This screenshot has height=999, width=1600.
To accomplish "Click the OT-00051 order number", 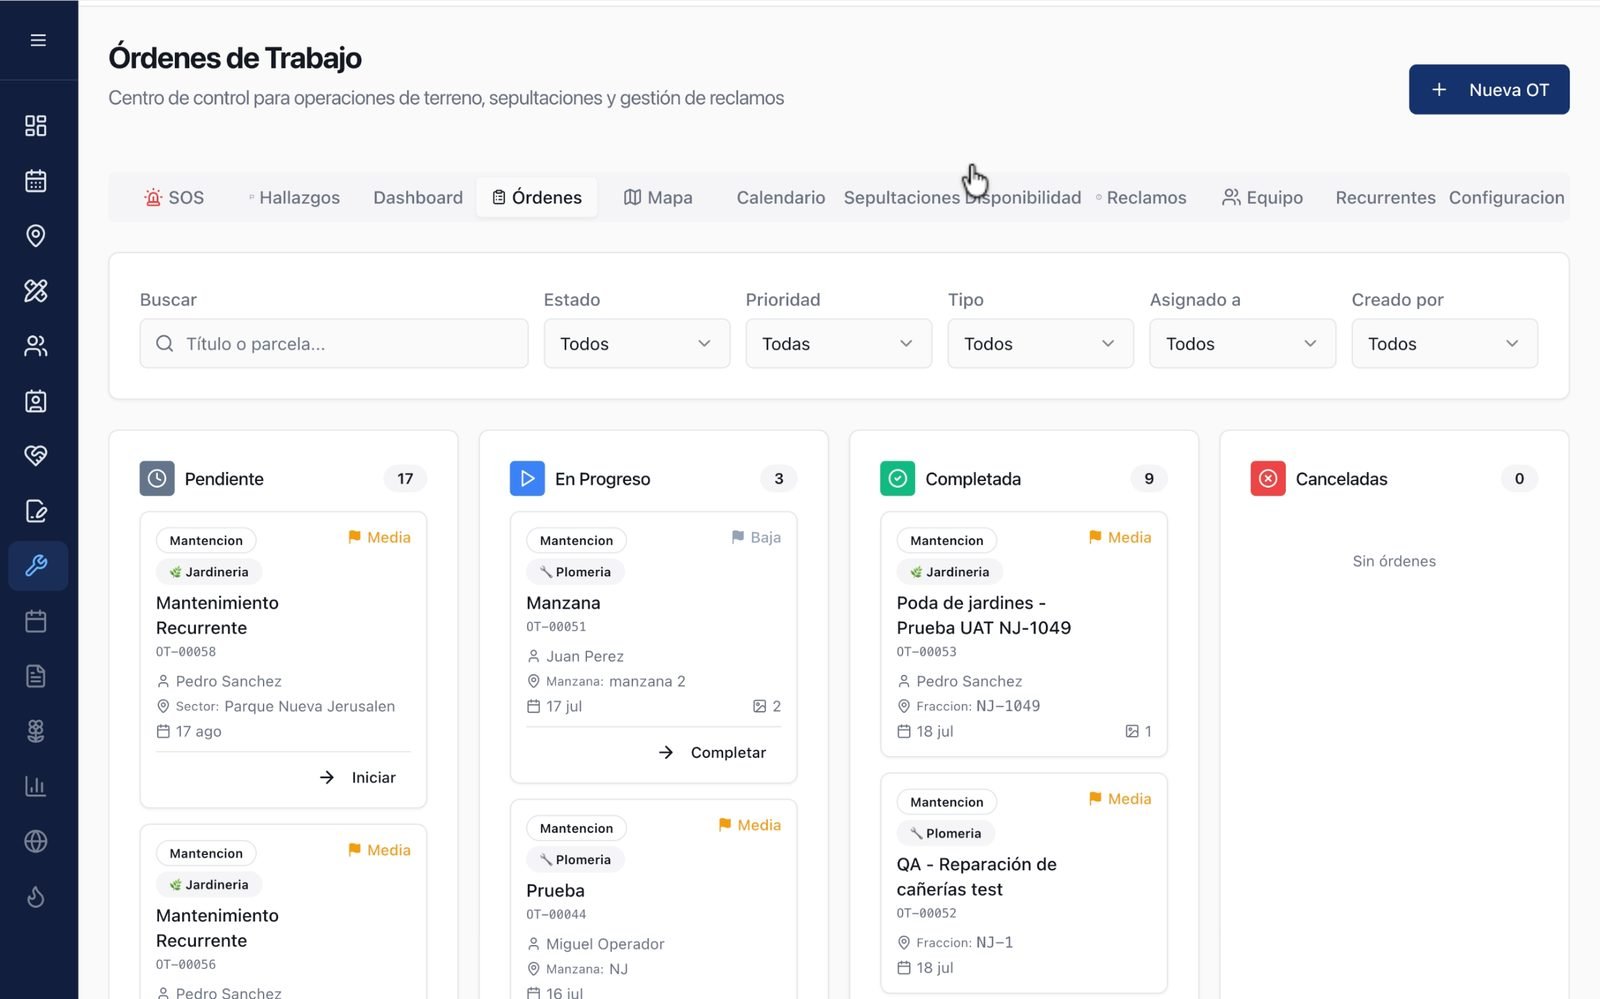I will point(556,627).
